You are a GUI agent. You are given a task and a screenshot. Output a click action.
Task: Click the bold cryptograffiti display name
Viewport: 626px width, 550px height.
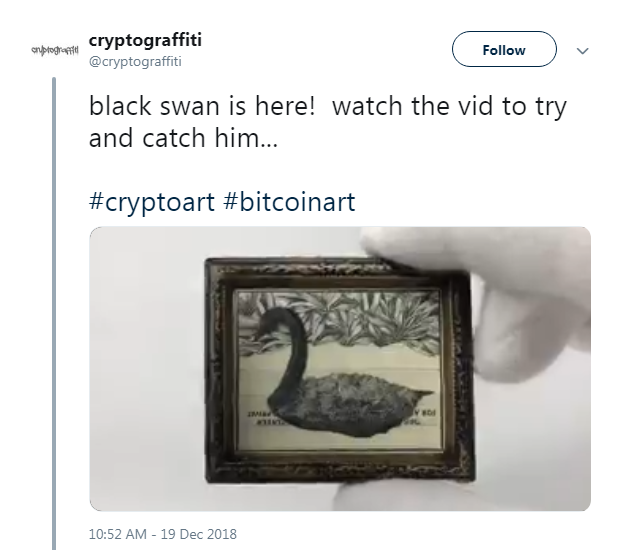pyautogui.click(x=145, y=40)
